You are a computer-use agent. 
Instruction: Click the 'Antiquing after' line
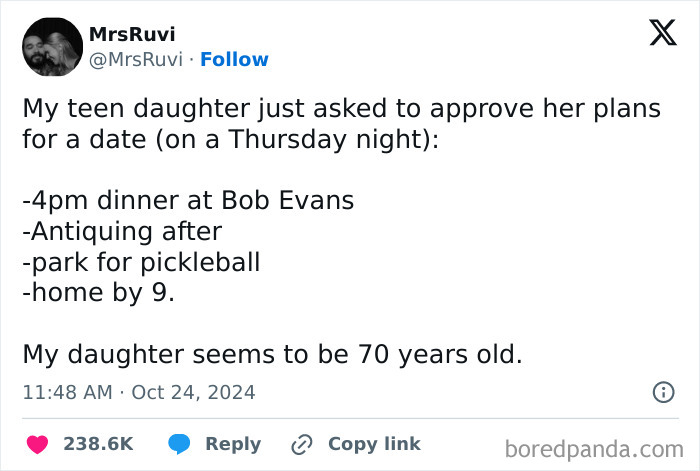[121, 231]
